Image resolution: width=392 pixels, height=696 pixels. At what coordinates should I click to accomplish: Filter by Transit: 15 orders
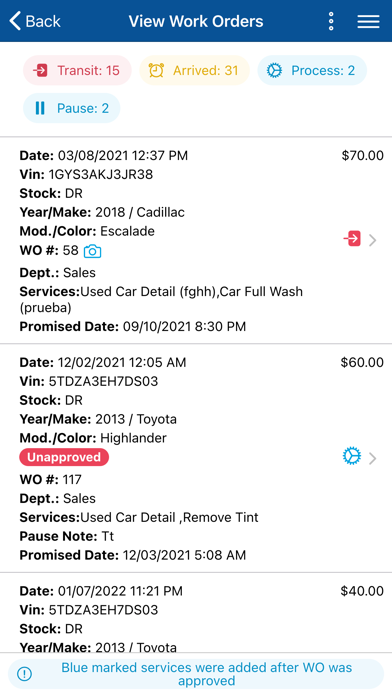[x=77, y=70]
